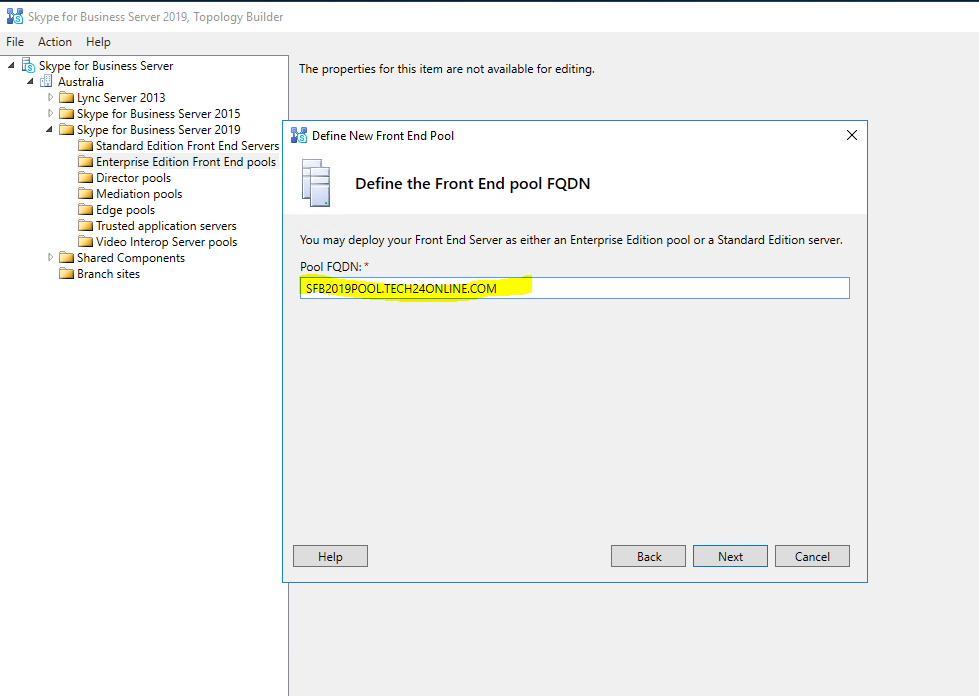Collapse the Skype for Business Server 2019 node

point(51,130)
